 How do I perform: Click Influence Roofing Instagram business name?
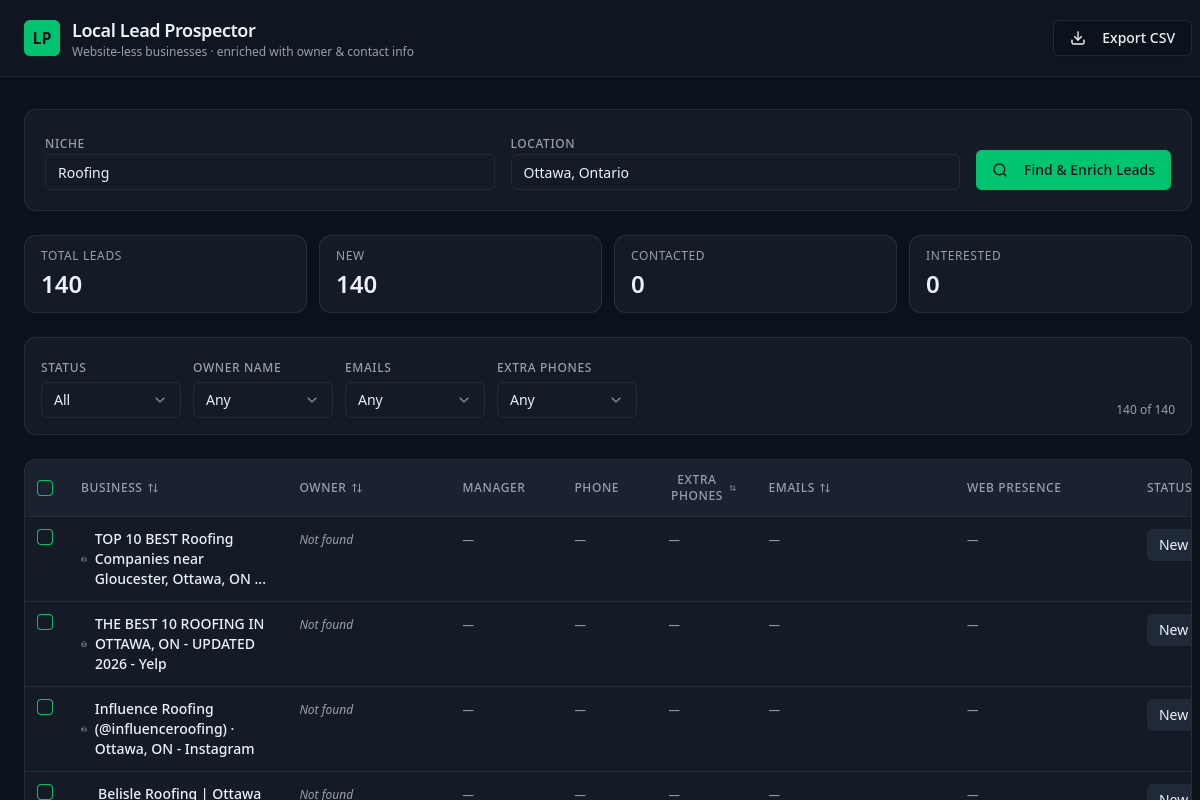coord(175,729)
